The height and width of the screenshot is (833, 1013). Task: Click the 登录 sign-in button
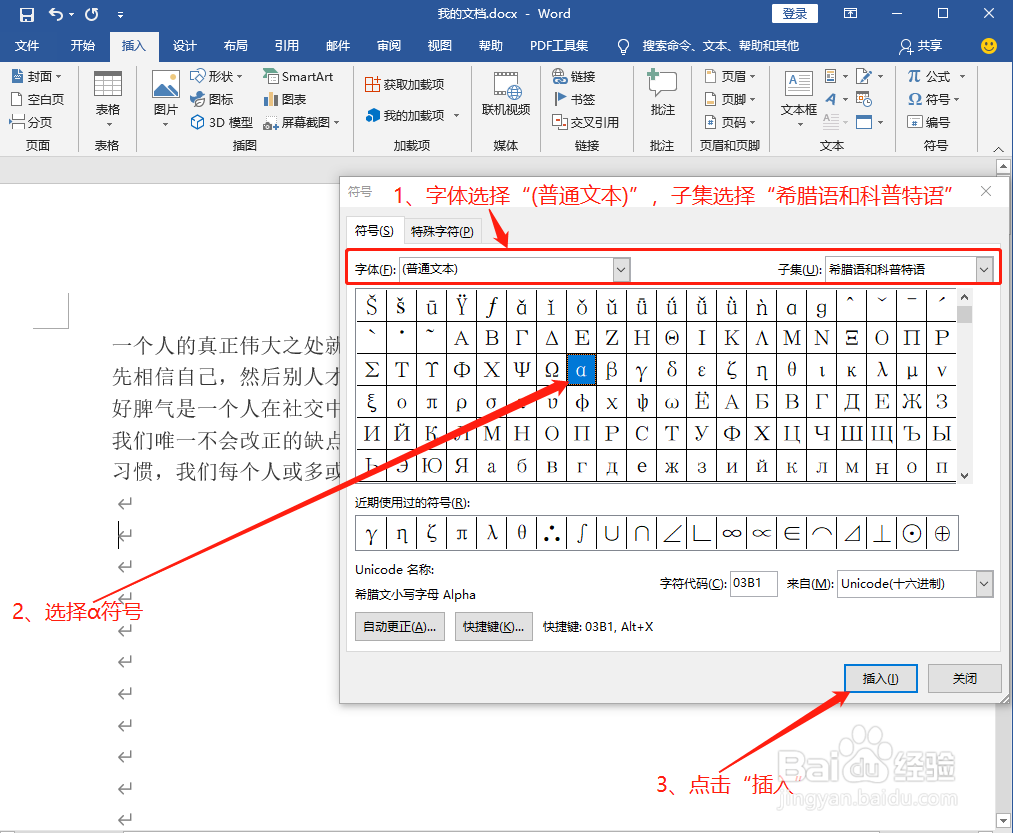click(795, 14)
